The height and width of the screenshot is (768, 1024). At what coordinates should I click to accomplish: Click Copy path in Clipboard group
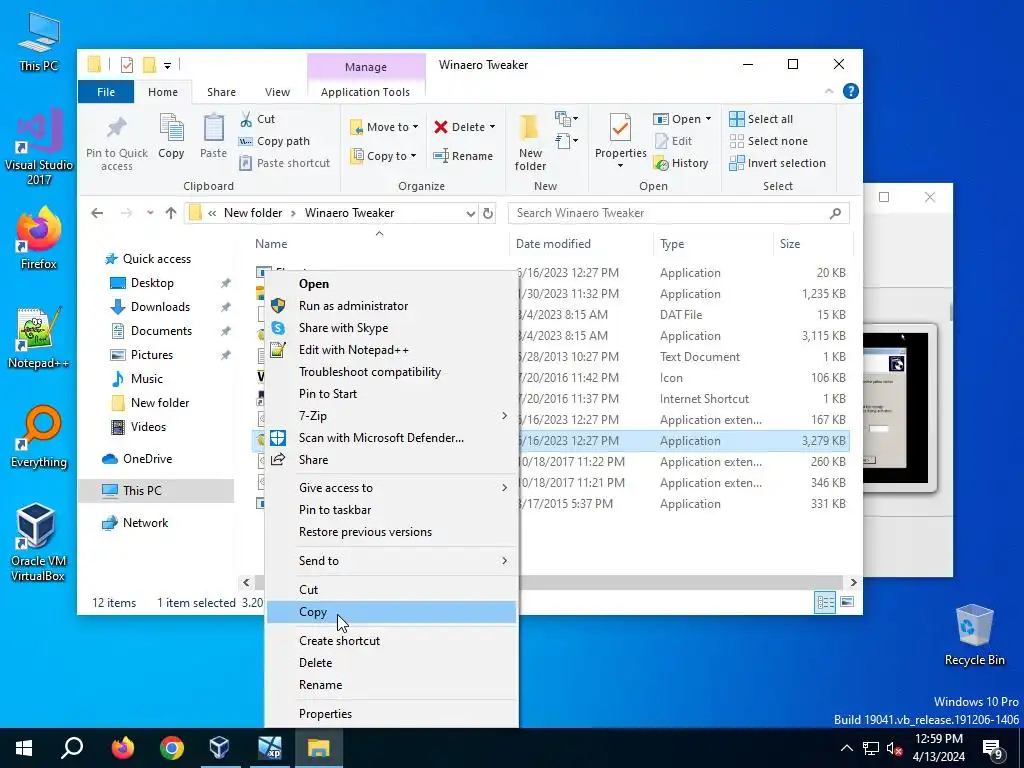coord(274,141)
